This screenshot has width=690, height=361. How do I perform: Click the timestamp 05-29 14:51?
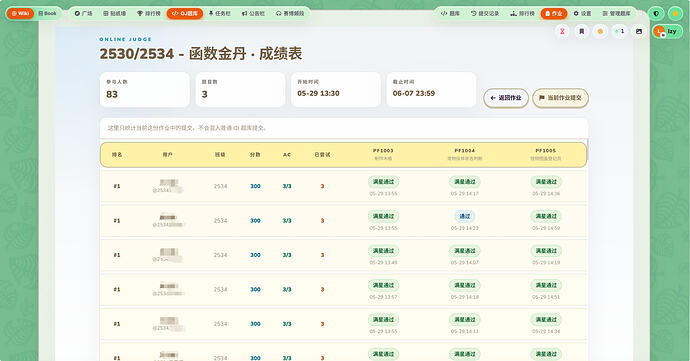click(546, 297)
